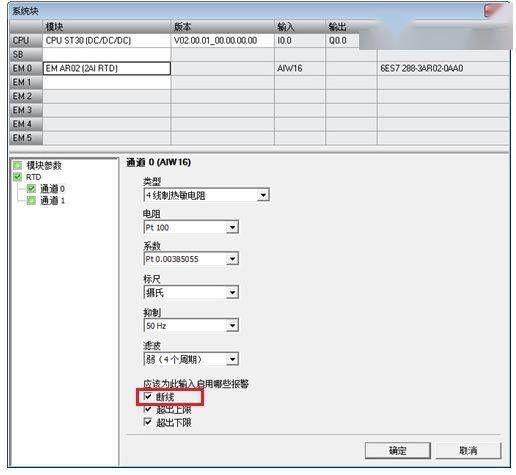This screenshot has height=475, width=516.
Task: Select the 通道 1 tree item
Action: point(53,200)
